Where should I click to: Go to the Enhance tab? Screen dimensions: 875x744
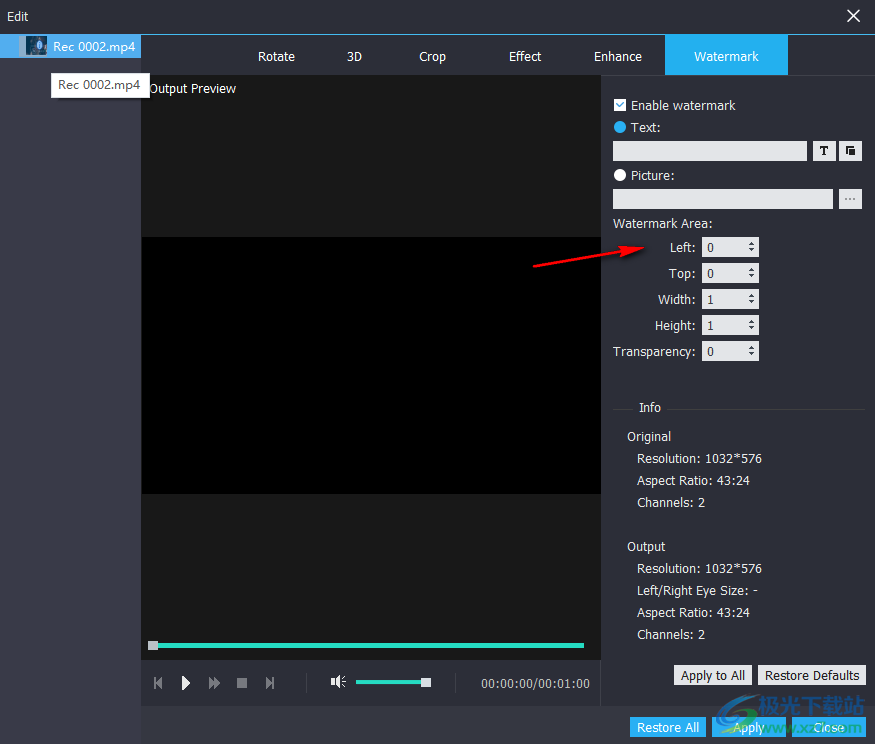point(618,56)
